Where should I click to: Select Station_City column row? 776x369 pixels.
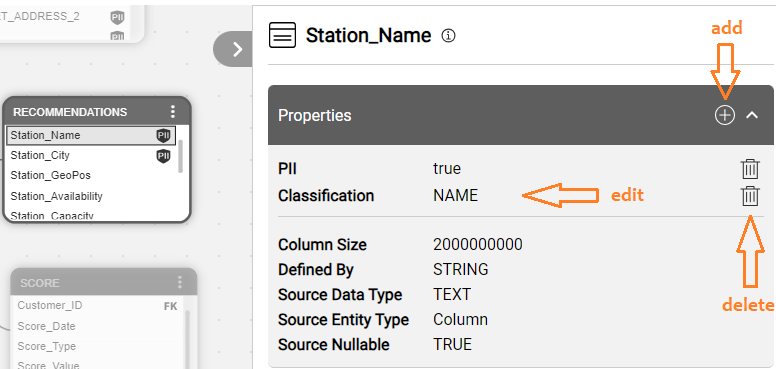tap(90, 155)
